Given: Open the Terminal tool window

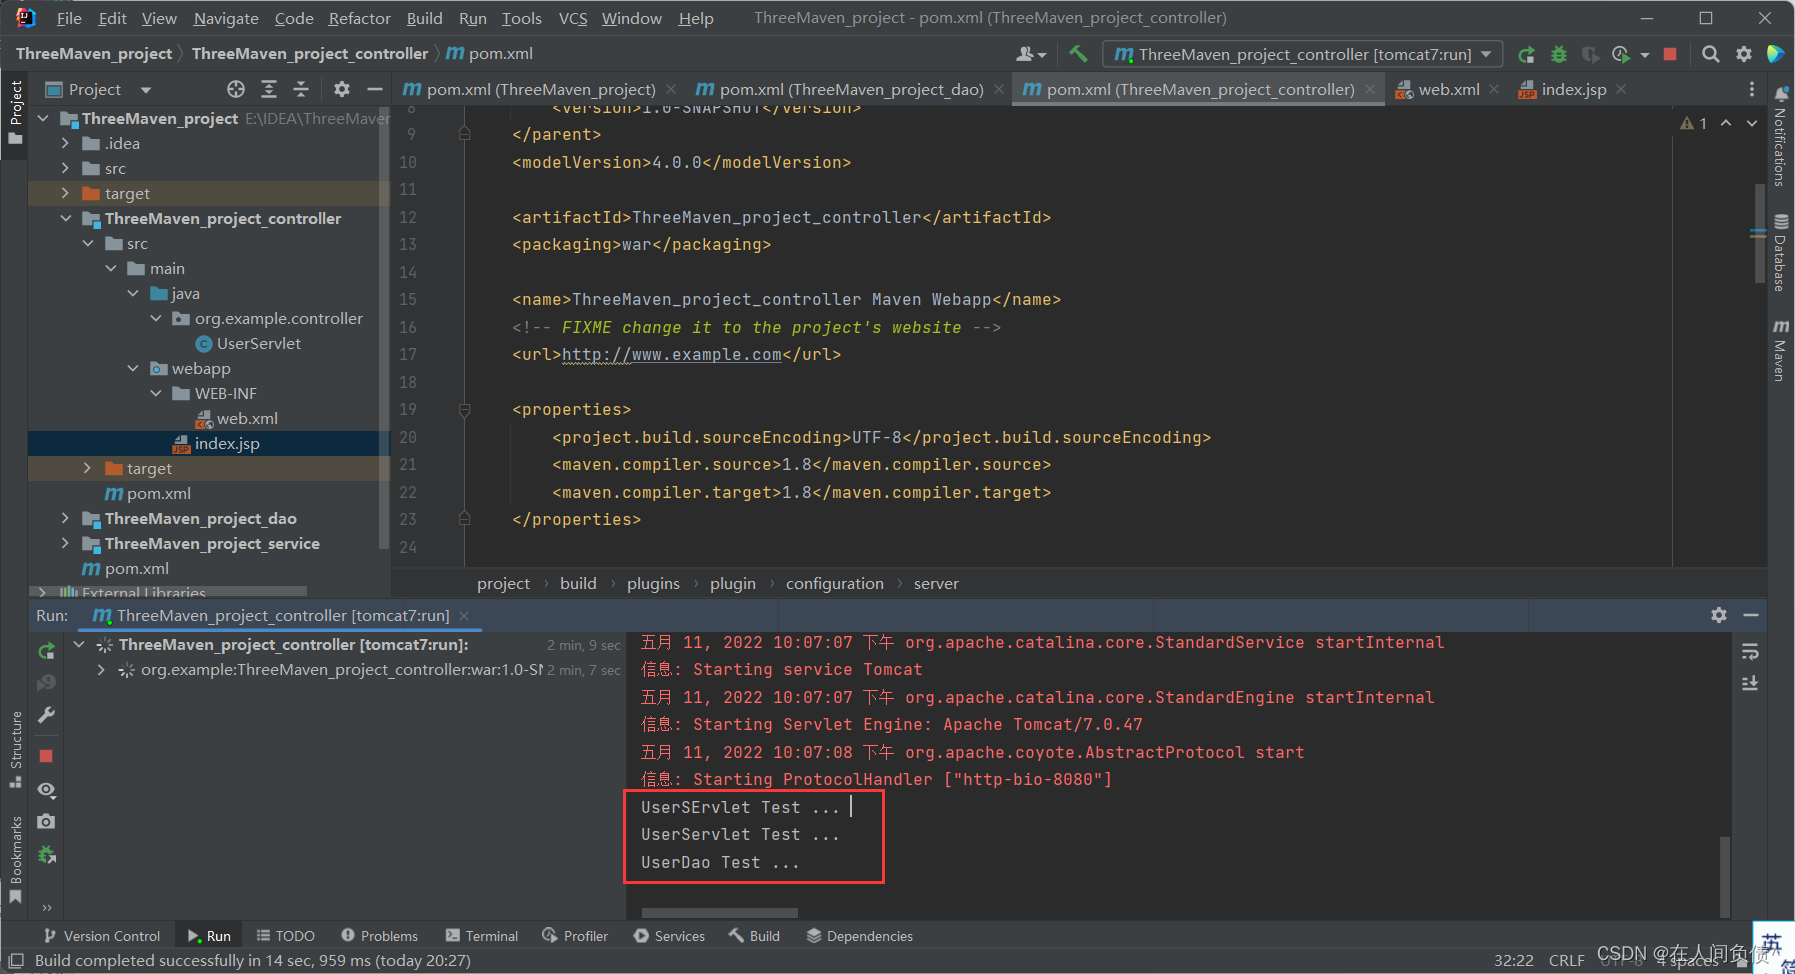Looking at the screenshot, I should (482, 936).
